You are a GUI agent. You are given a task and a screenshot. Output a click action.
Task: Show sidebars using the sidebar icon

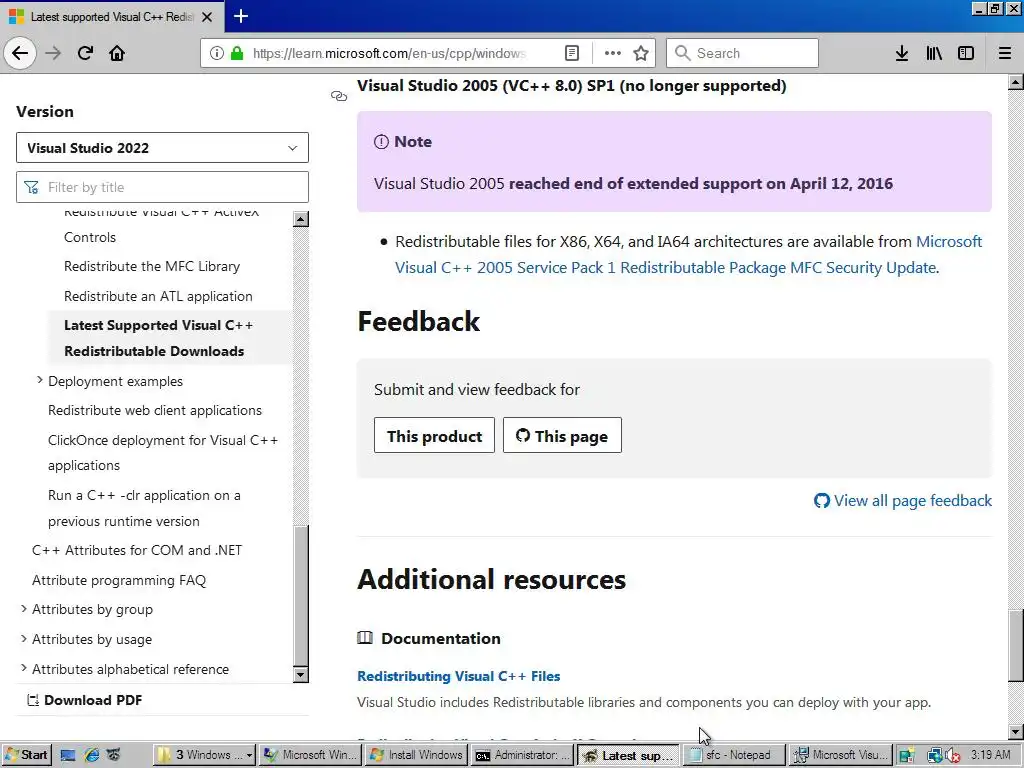[966, 53]
